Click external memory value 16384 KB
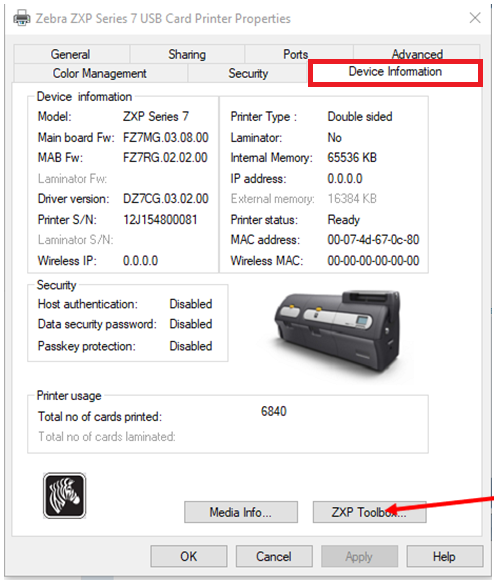 (352, 199)
